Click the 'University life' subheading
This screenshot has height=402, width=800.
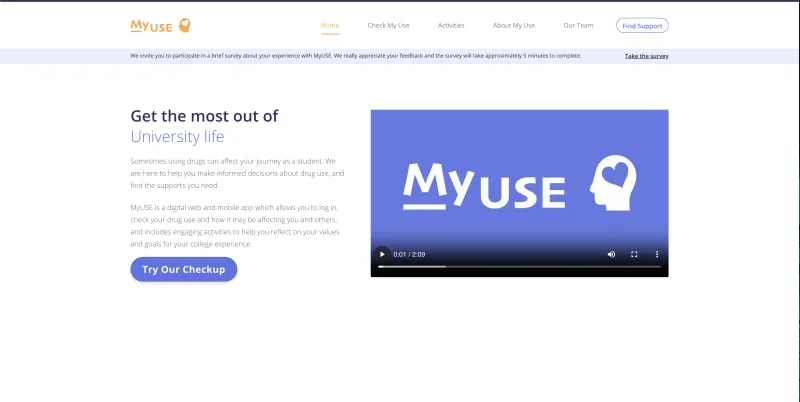tap(177, 137)
